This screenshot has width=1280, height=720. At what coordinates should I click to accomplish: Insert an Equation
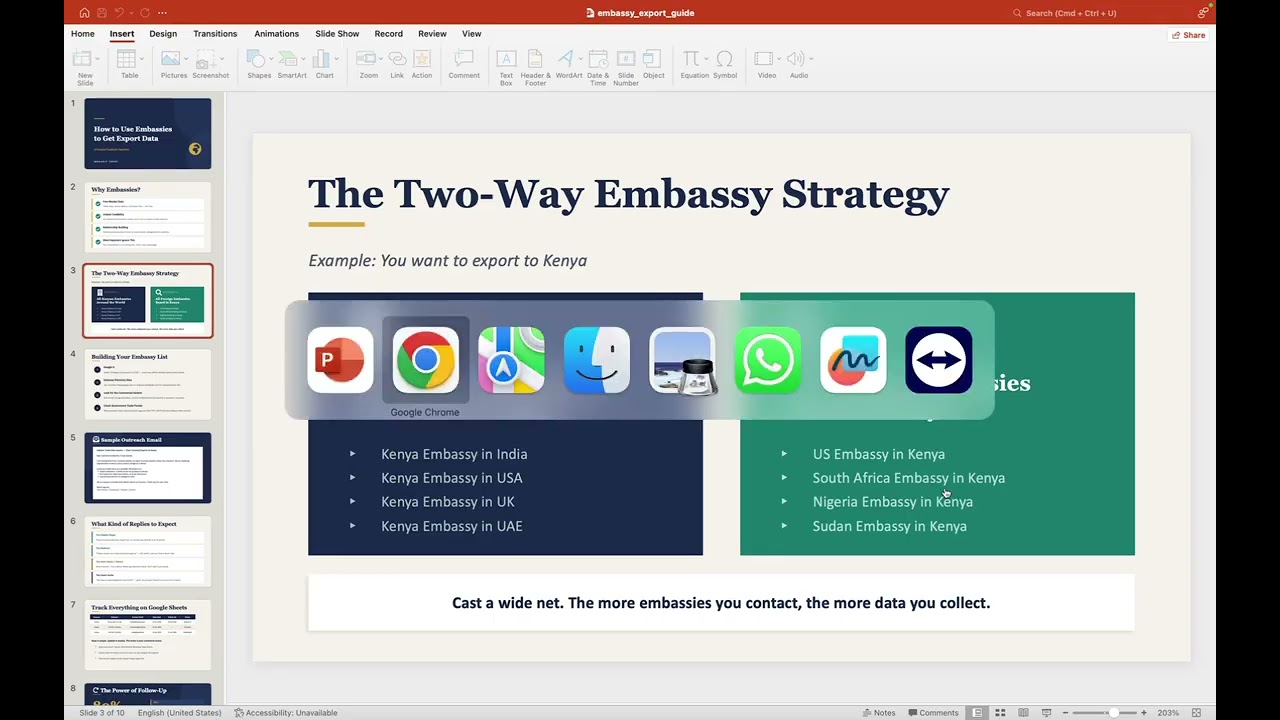pos(692,65)
